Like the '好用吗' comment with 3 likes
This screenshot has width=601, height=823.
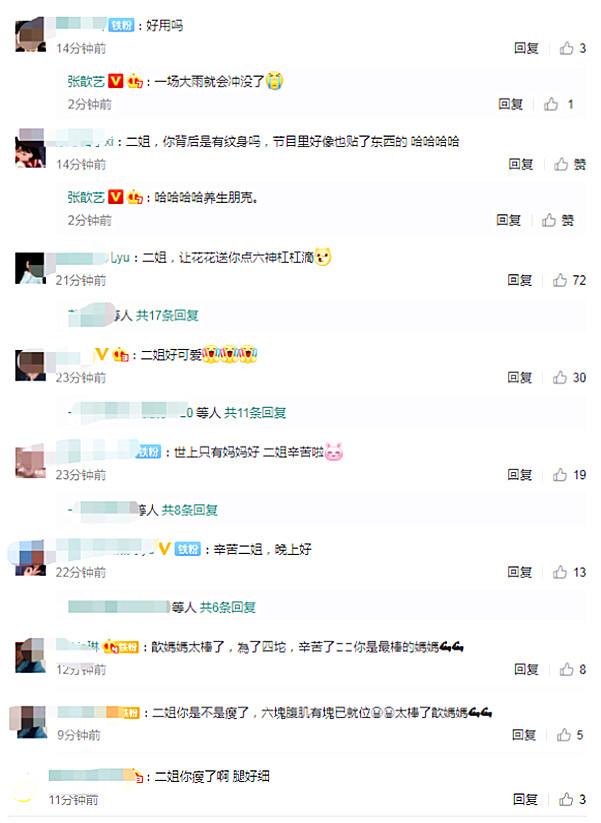[572, 48]
